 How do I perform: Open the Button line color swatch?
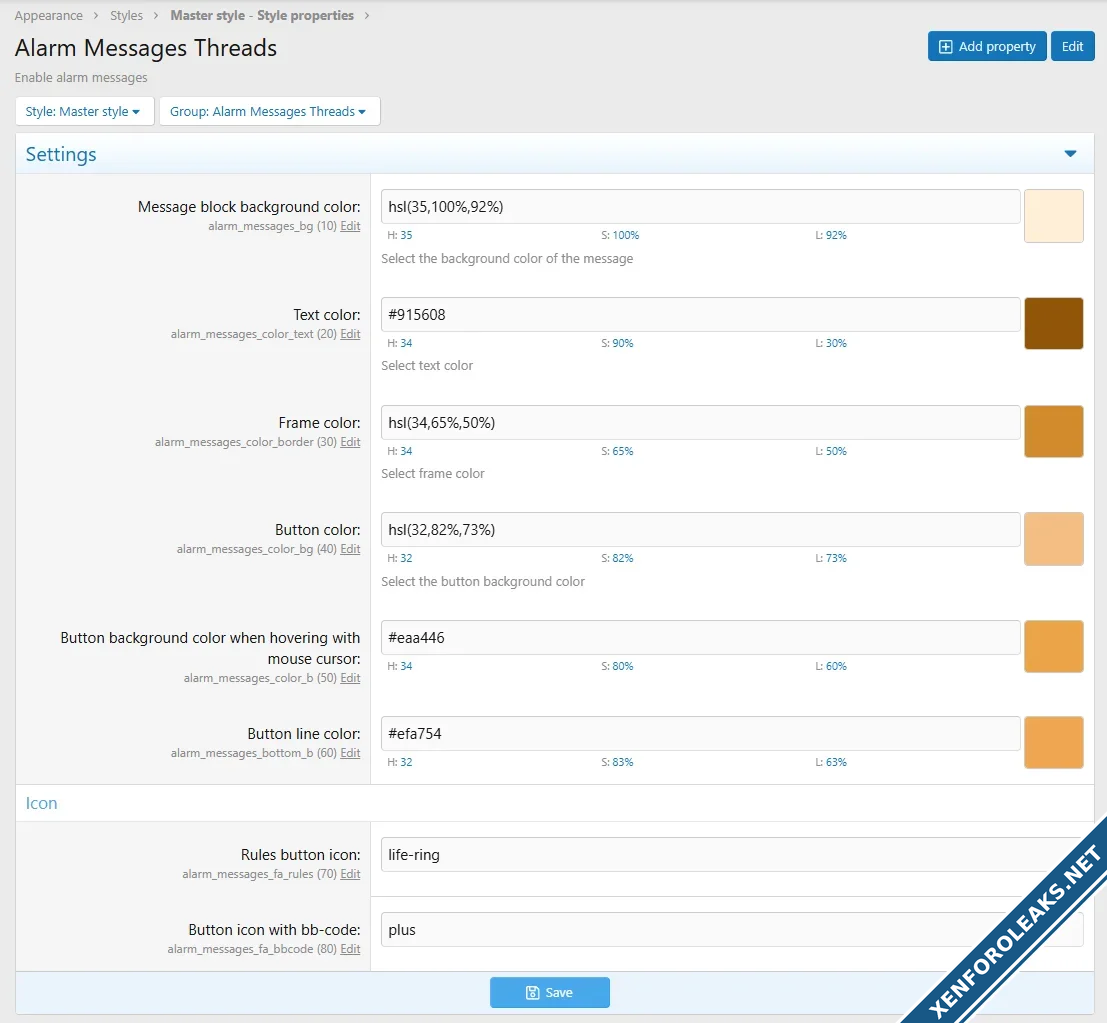pos(1053,742)
